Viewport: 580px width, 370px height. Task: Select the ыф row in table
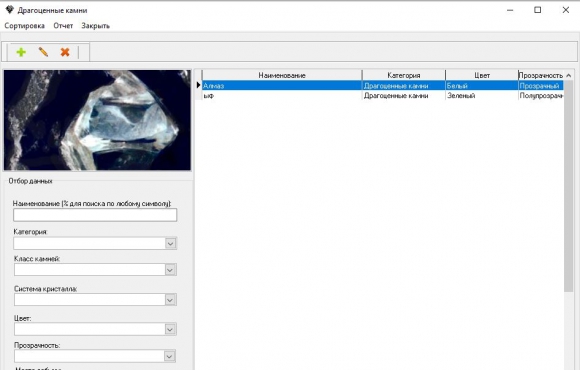click(x=382, y=95)
